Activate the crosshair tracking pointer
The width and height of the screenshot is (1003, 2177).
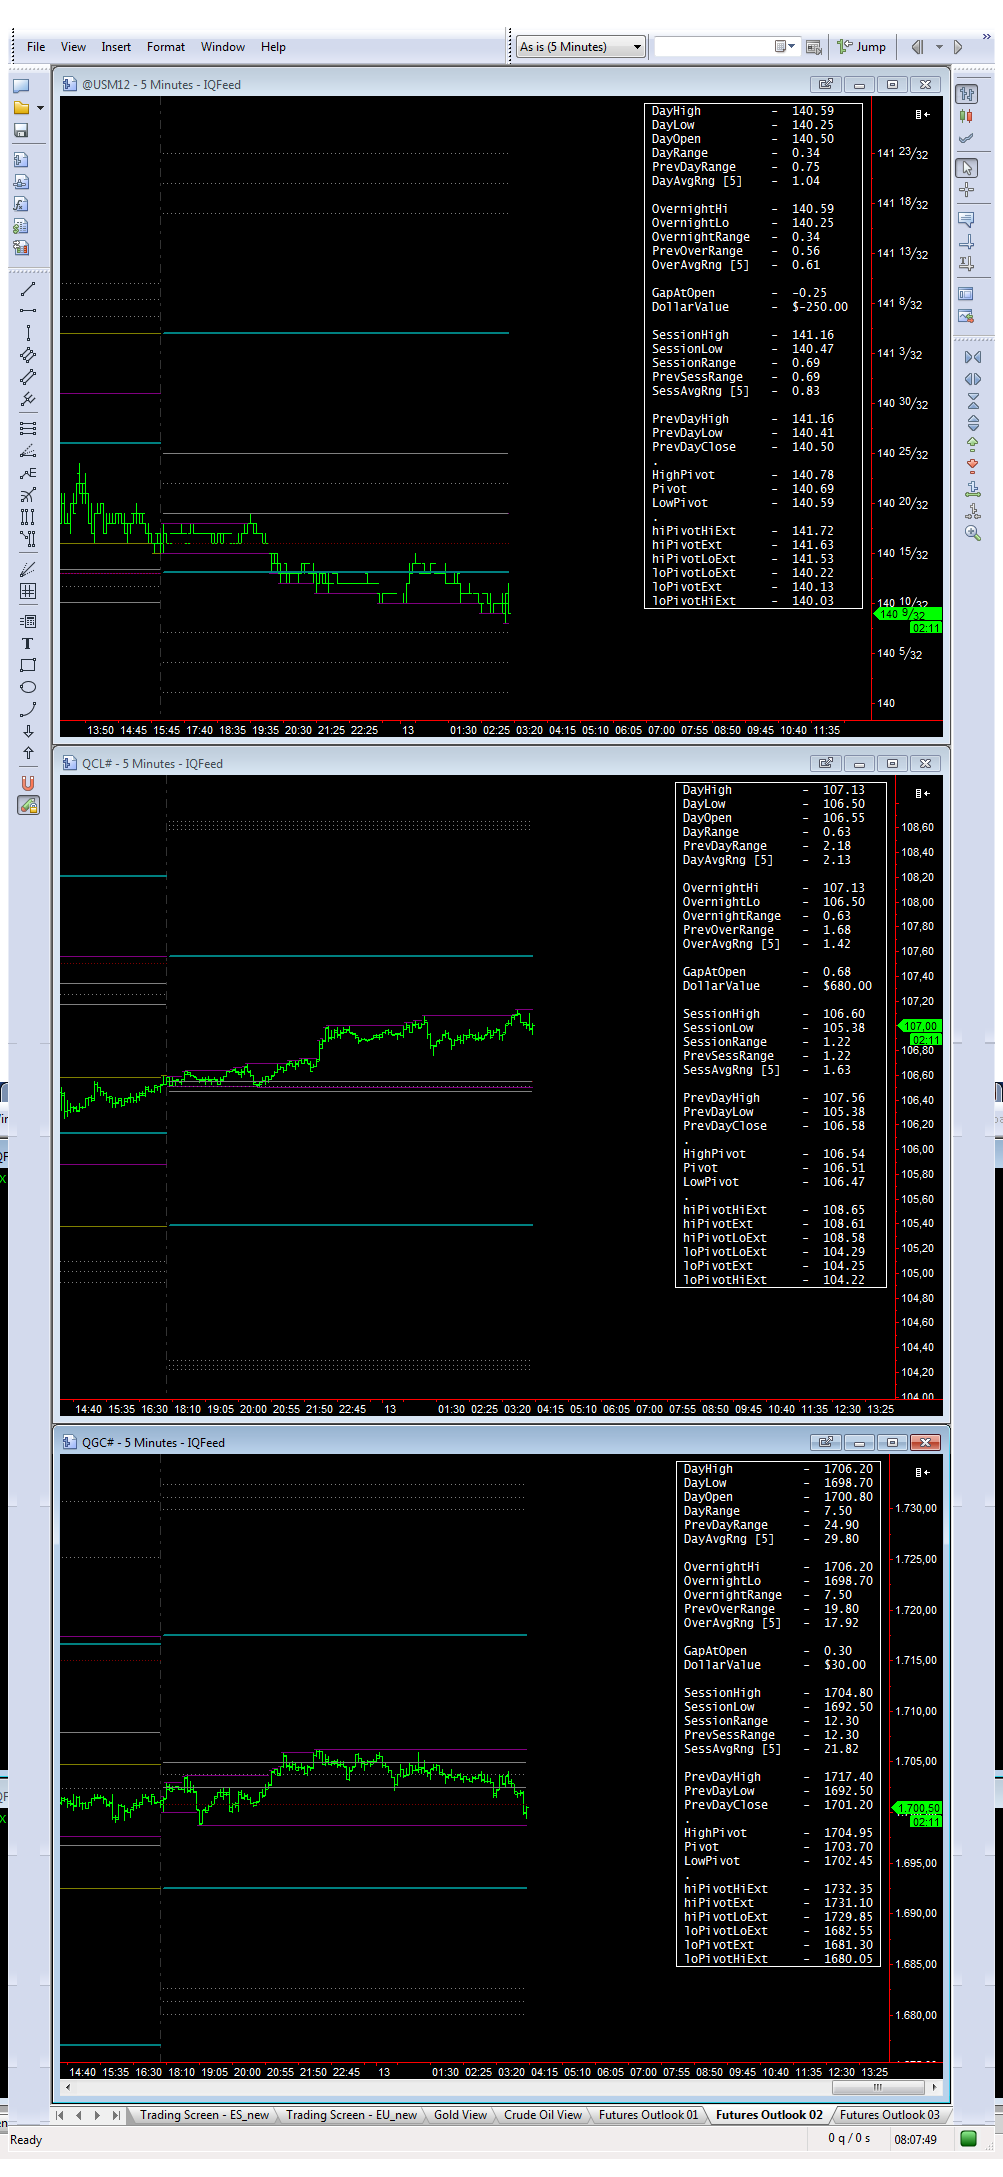(x=967, y=190)
